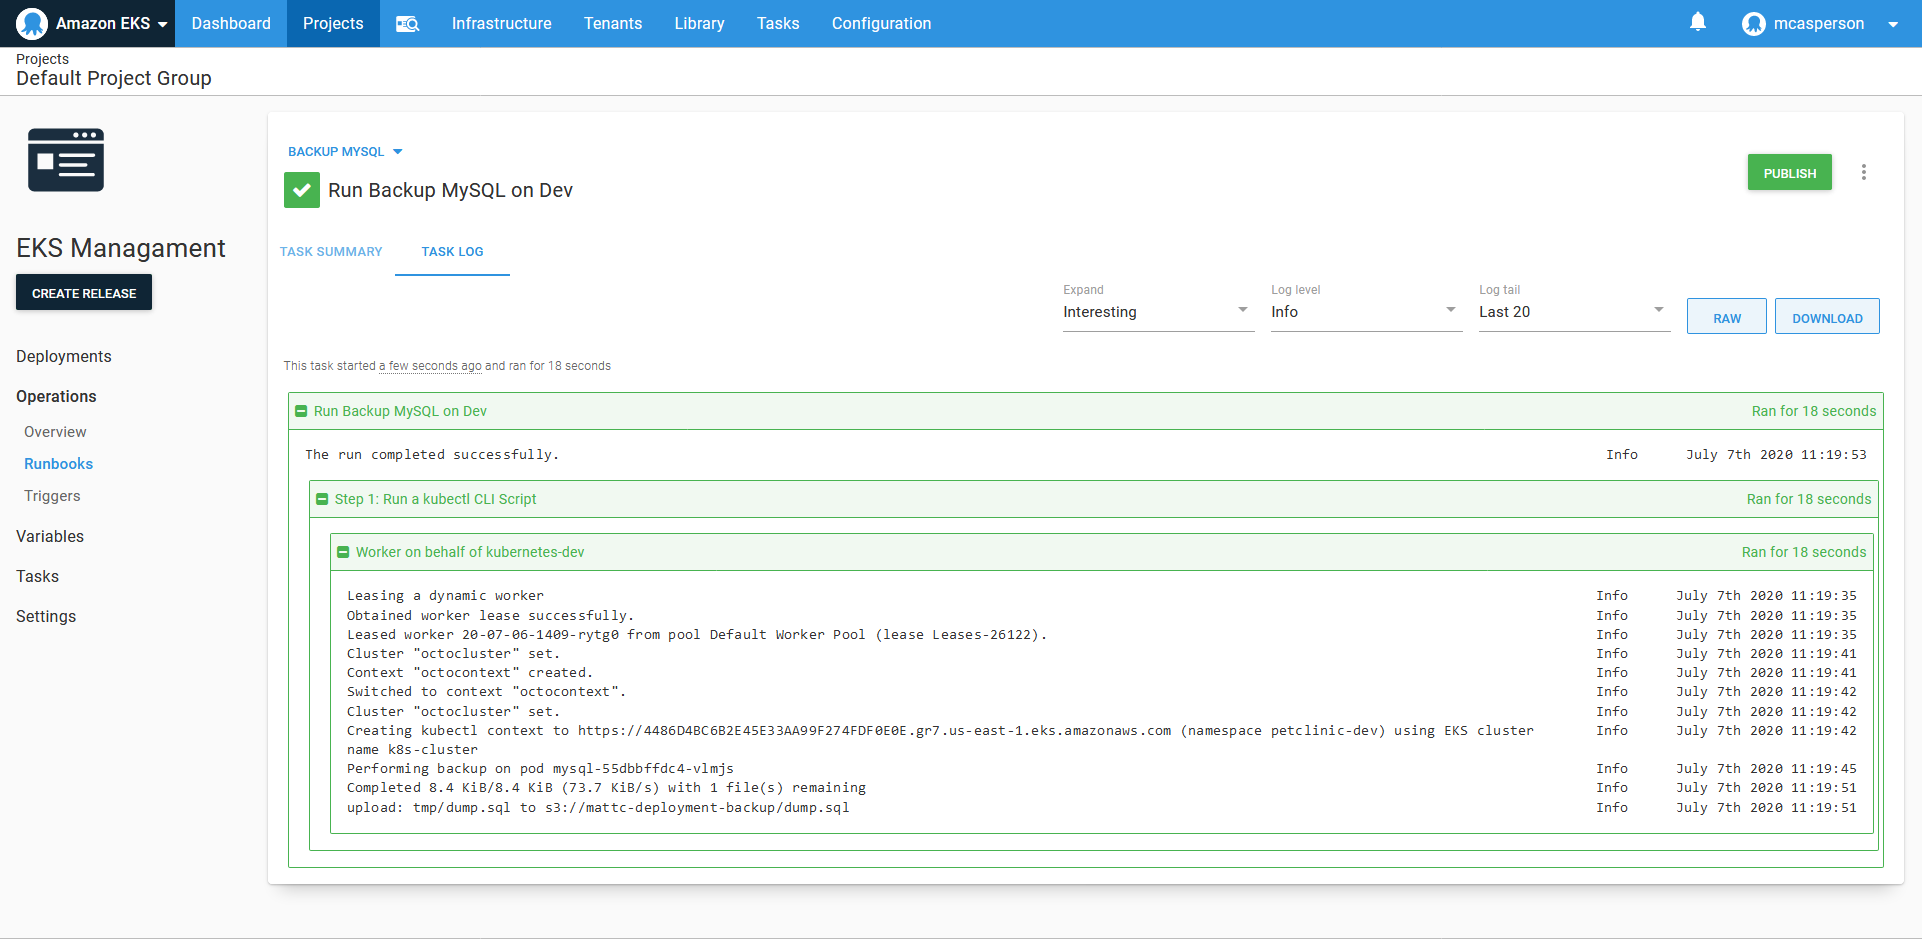Screen dimensions: 1922x939
Task: Open Configuration in the top navigation
Action: pyautogui.click(x=881, y=23)
